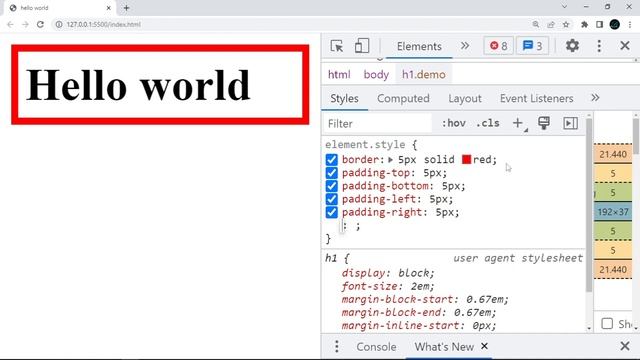Click the address bar URL
The image size is (640, 360).
tap(104, 24)
